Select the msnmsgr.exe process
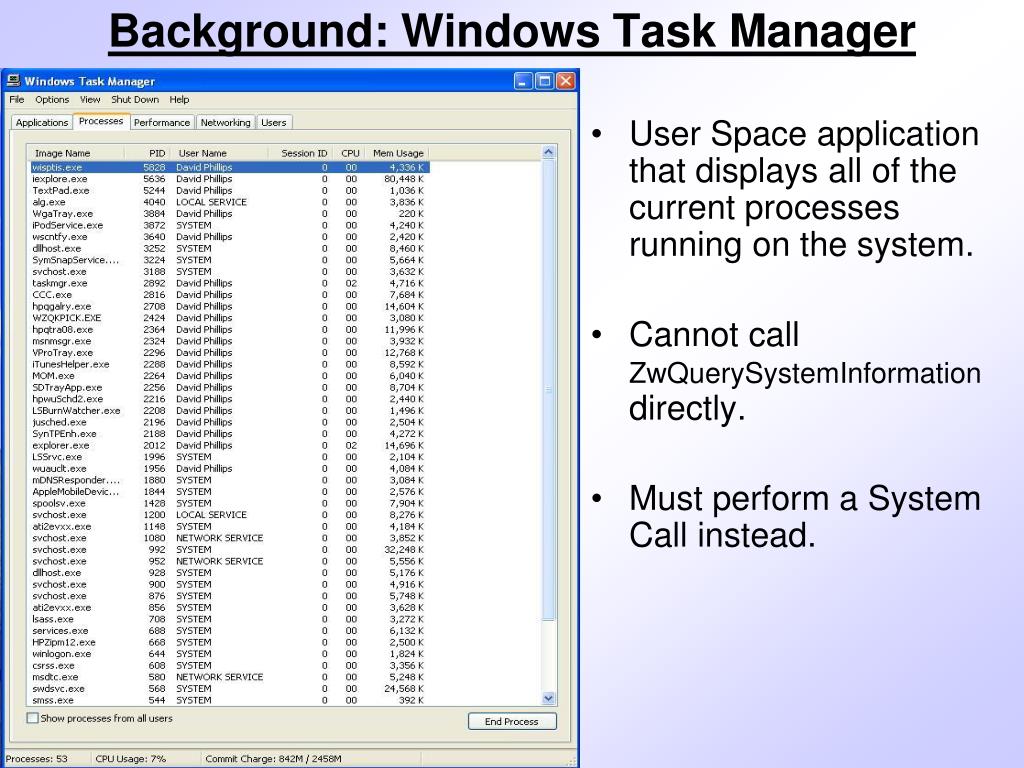The width and height of the screenshot is (1024, 768). click(x=230, y=341)
